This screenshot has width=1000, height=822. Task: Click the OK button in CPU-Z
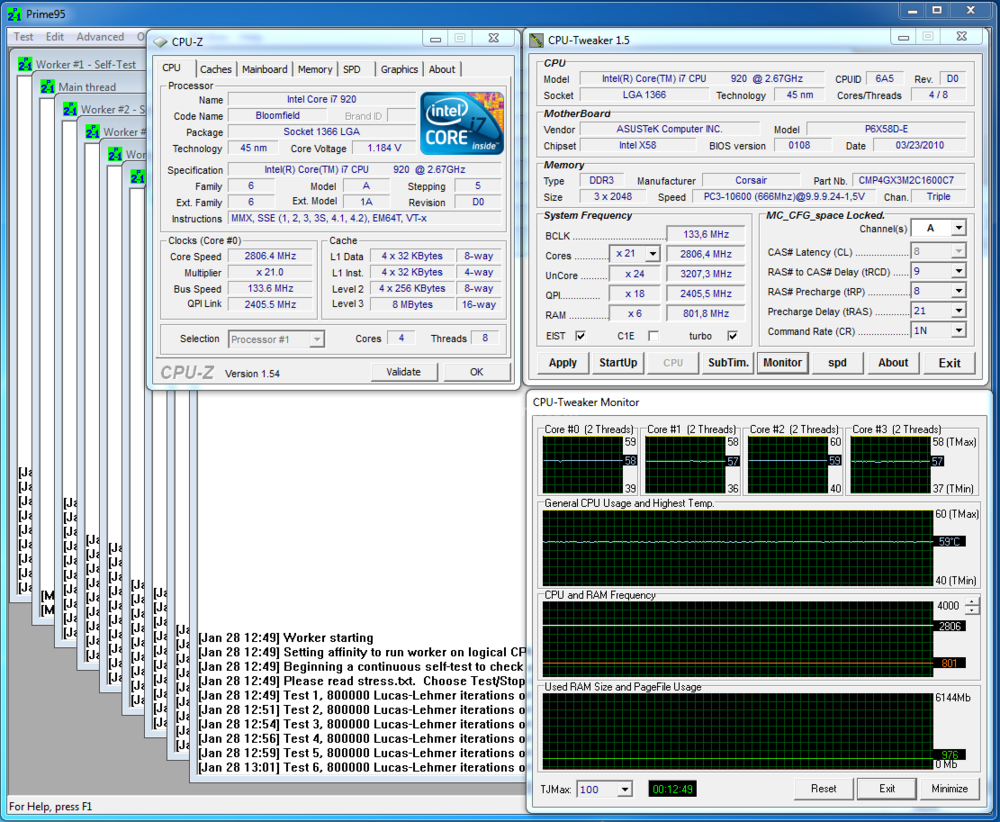[476, 372]
